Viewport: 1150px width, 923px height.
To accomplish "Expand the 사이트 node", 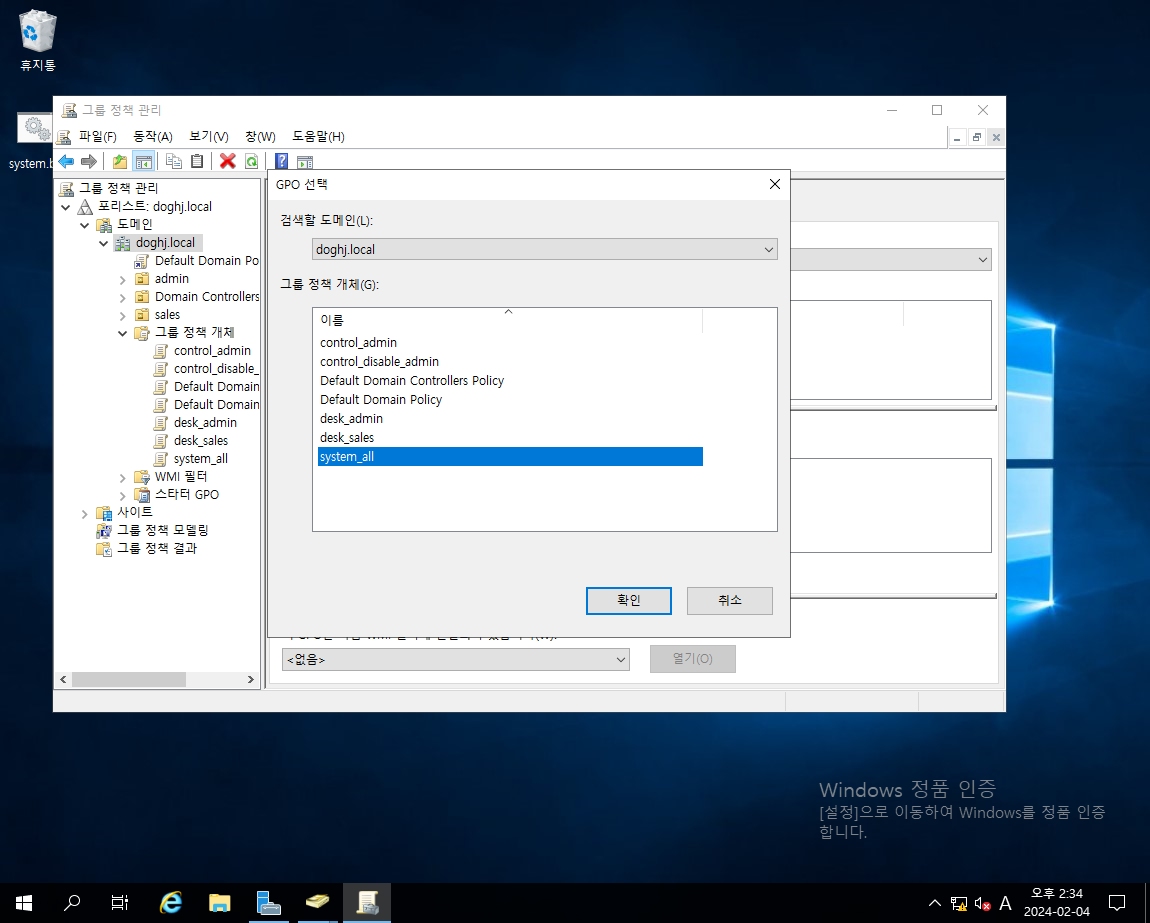I will coord(85,514).
